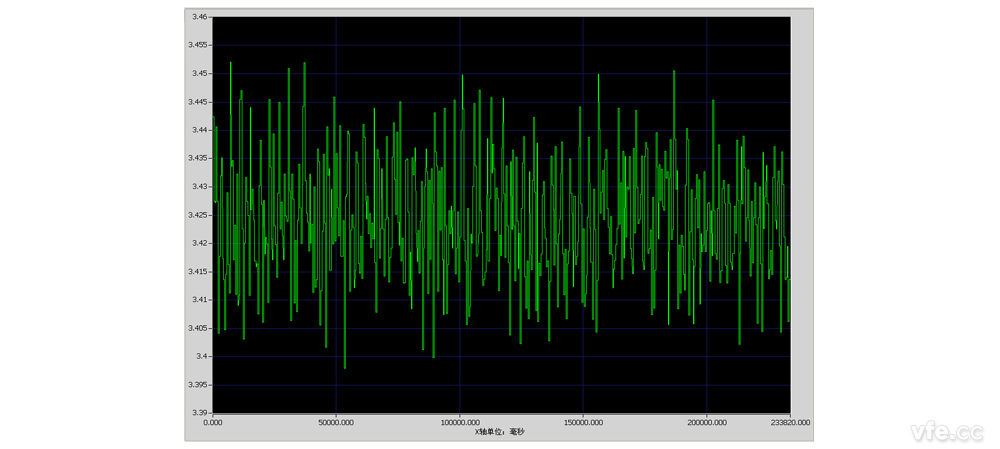Screen dimensions: 1000x449
Task: Select the 200000.000 x-axis tick label
Action: pos(706,423)
